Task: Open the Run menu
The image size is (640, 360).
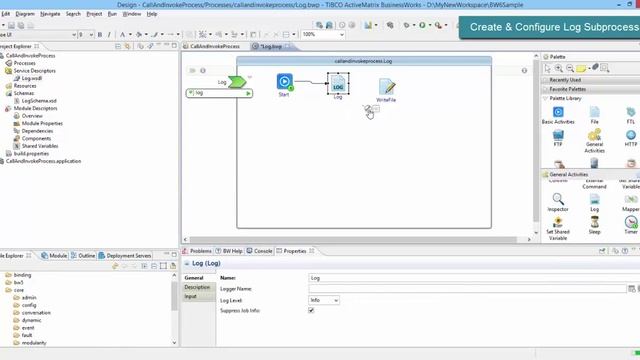Action: [112, 14]
